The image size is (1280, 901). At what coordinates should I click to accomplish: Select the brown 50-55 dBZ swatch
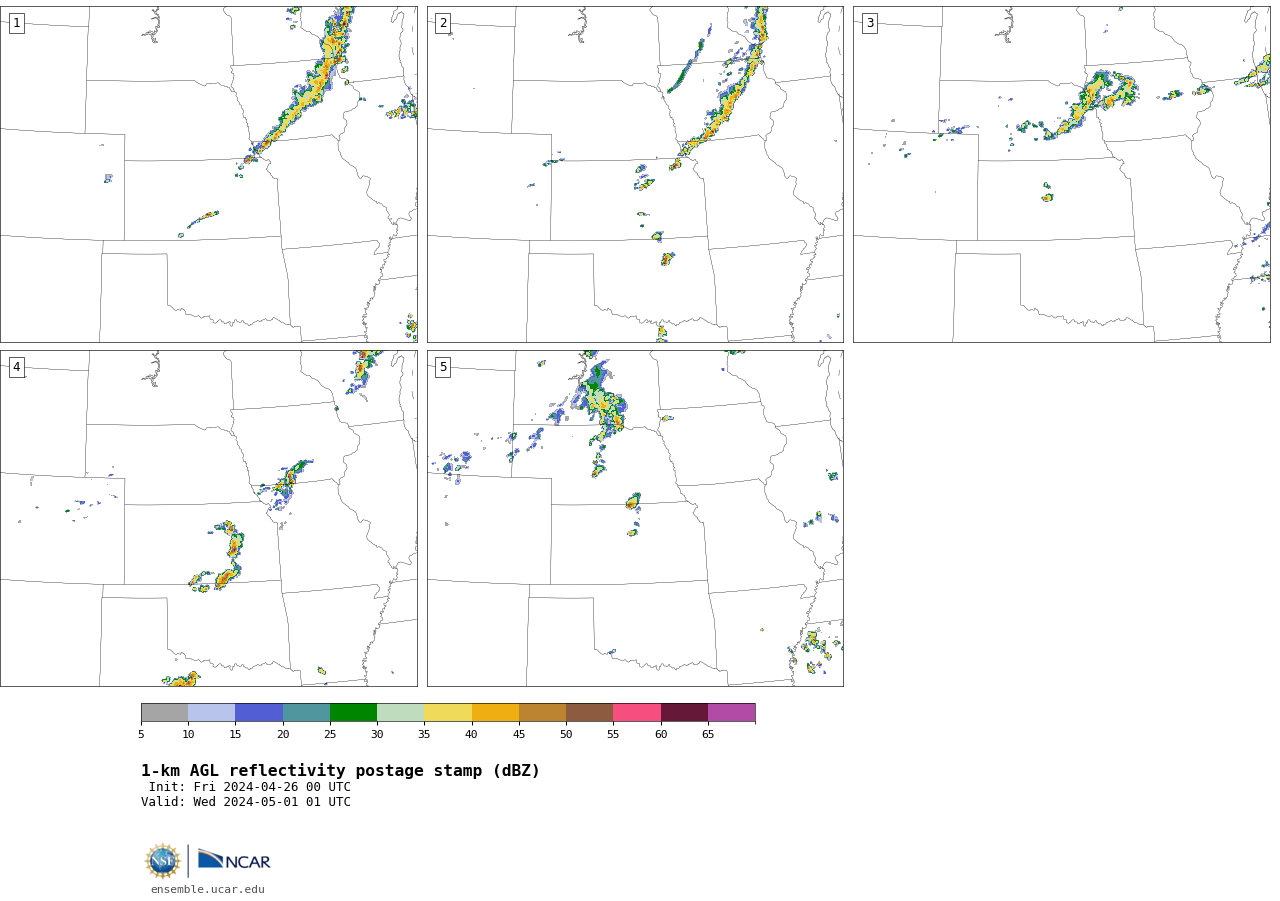(590, 713)
